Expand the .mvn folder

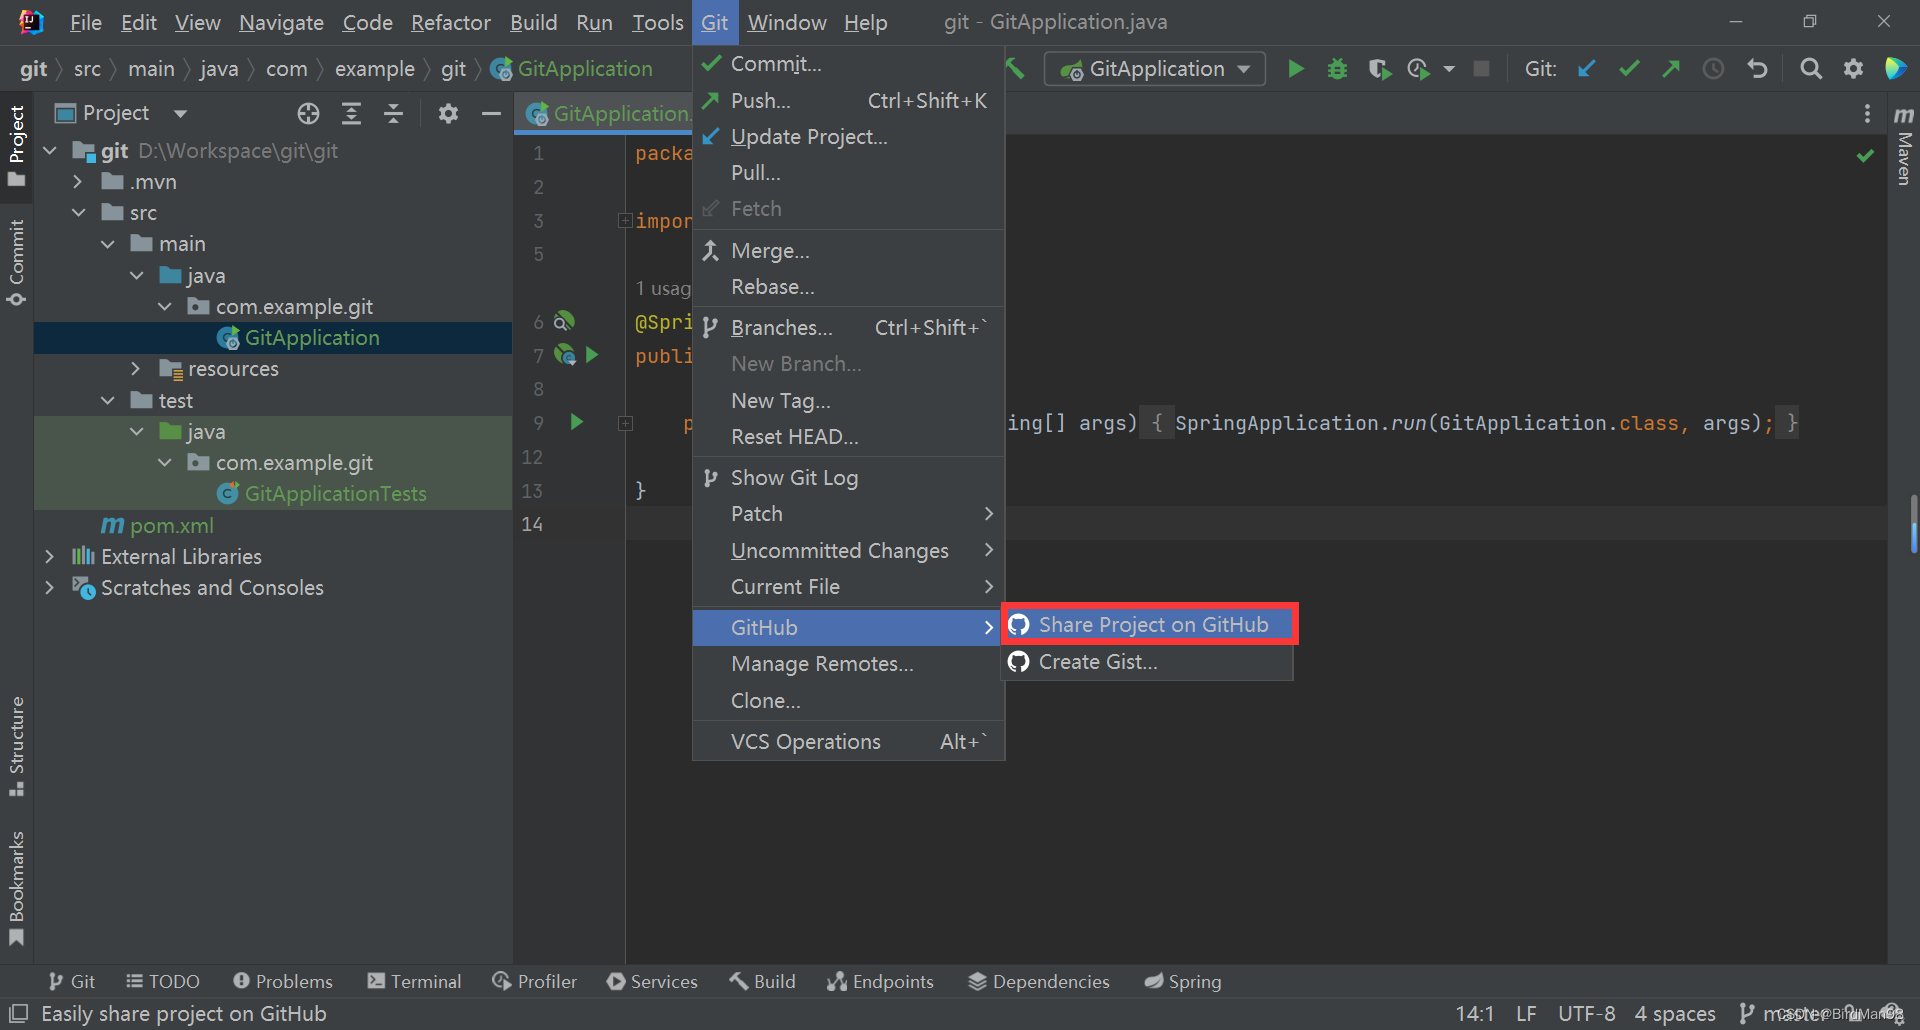tap(78, 182)
